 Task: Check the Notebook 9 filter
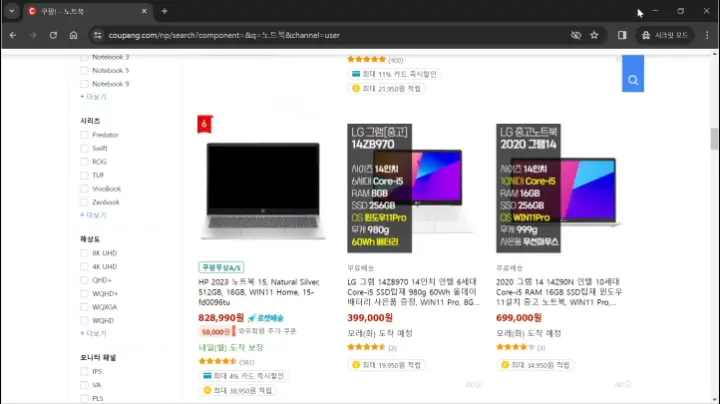click(x=84, y=84)
